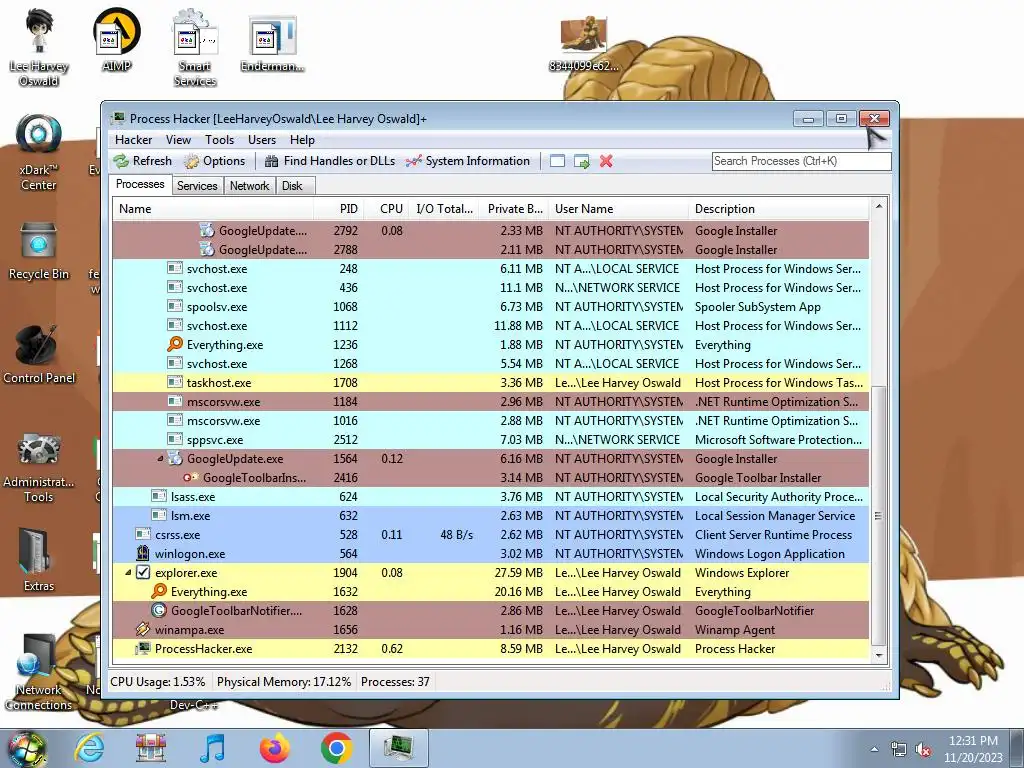Collapse the GoogleUpdate.exe PID 1564 tree
The image size is (1024, 768).
pyautogui.click(x=160, y=458)
